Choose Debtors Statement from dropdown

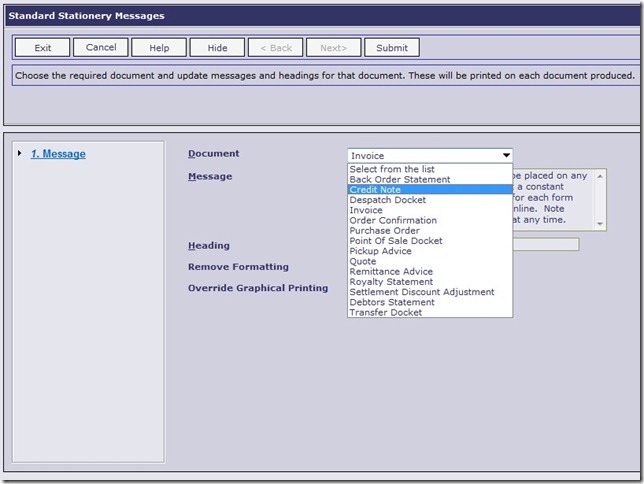(x=391, y=302)
